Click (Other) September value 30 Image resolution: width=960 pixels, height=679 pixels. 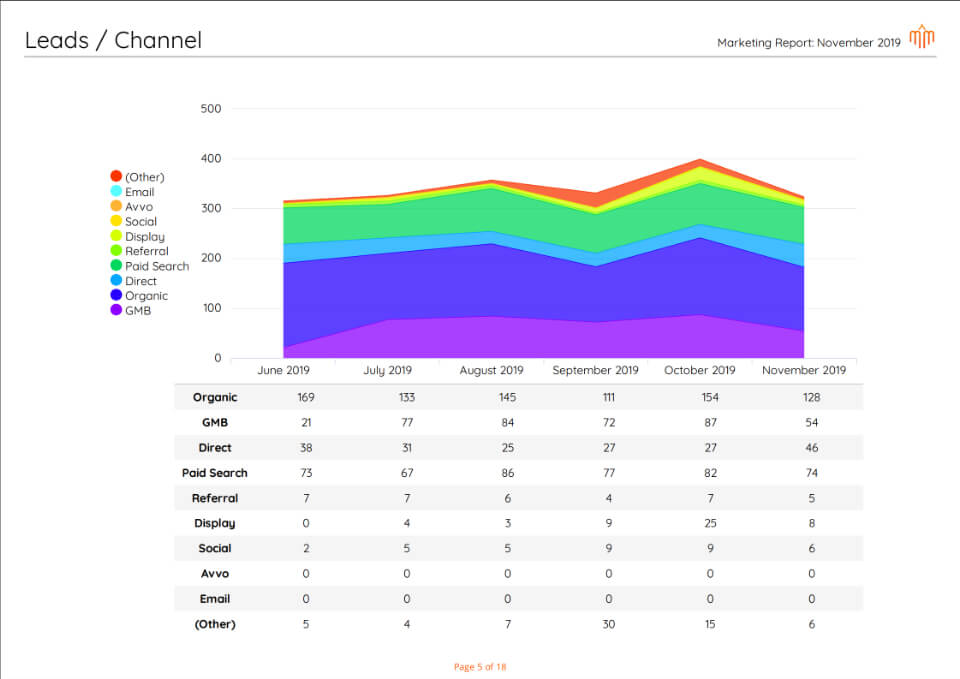coord(609,624)
